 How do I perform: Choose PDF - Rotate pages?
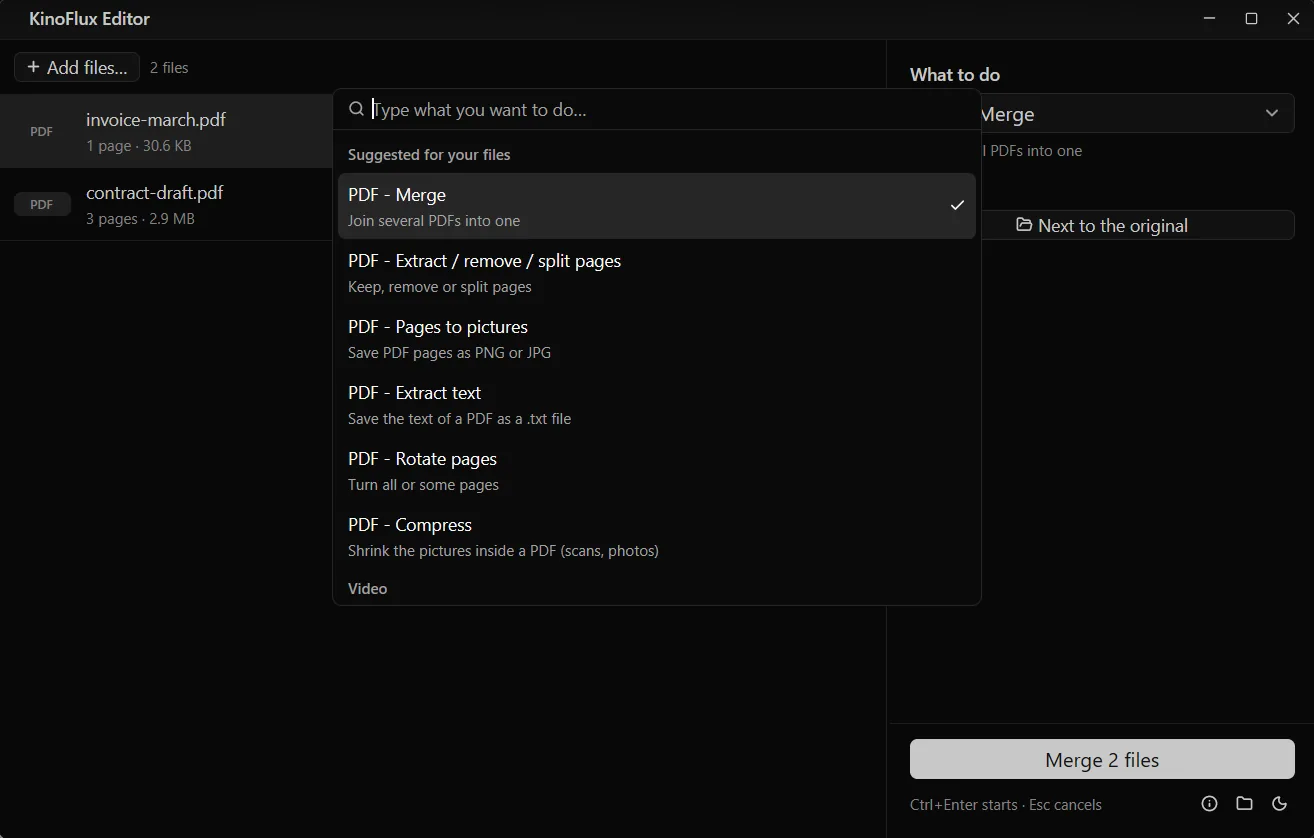click(x=657, y=470)
